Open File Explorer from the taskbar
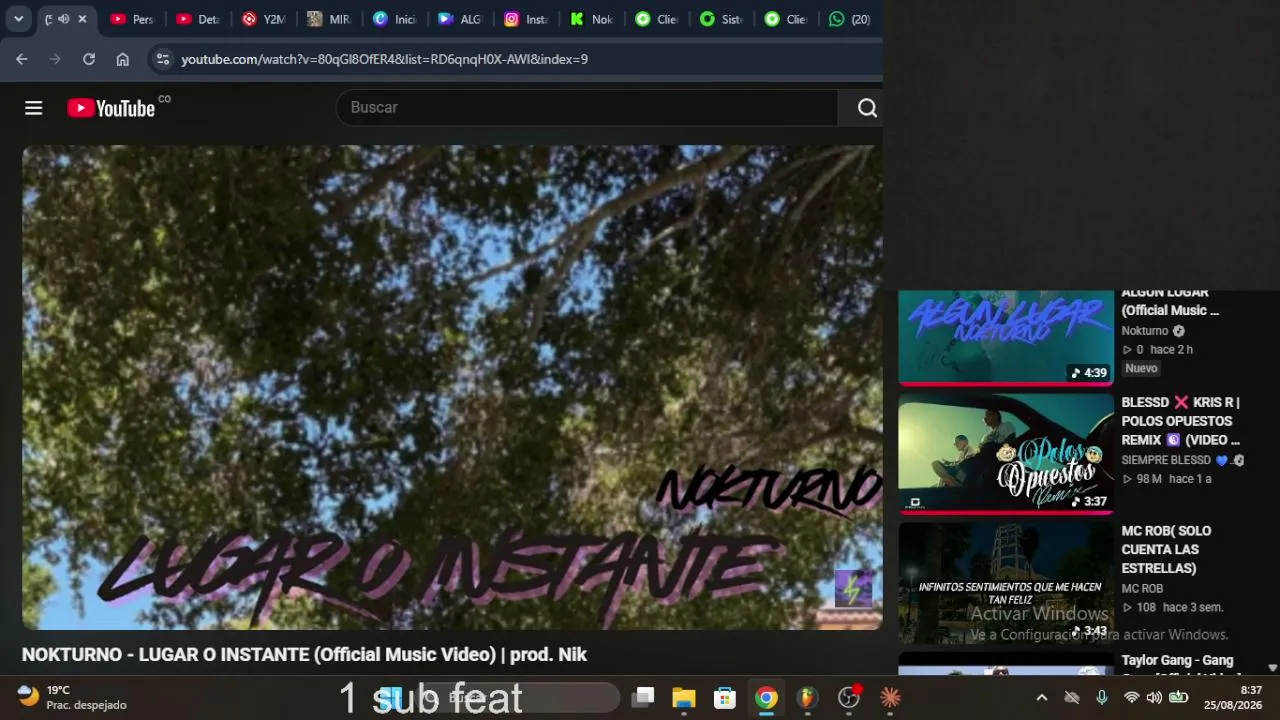 pyautogui.click(x=684, y=697)
